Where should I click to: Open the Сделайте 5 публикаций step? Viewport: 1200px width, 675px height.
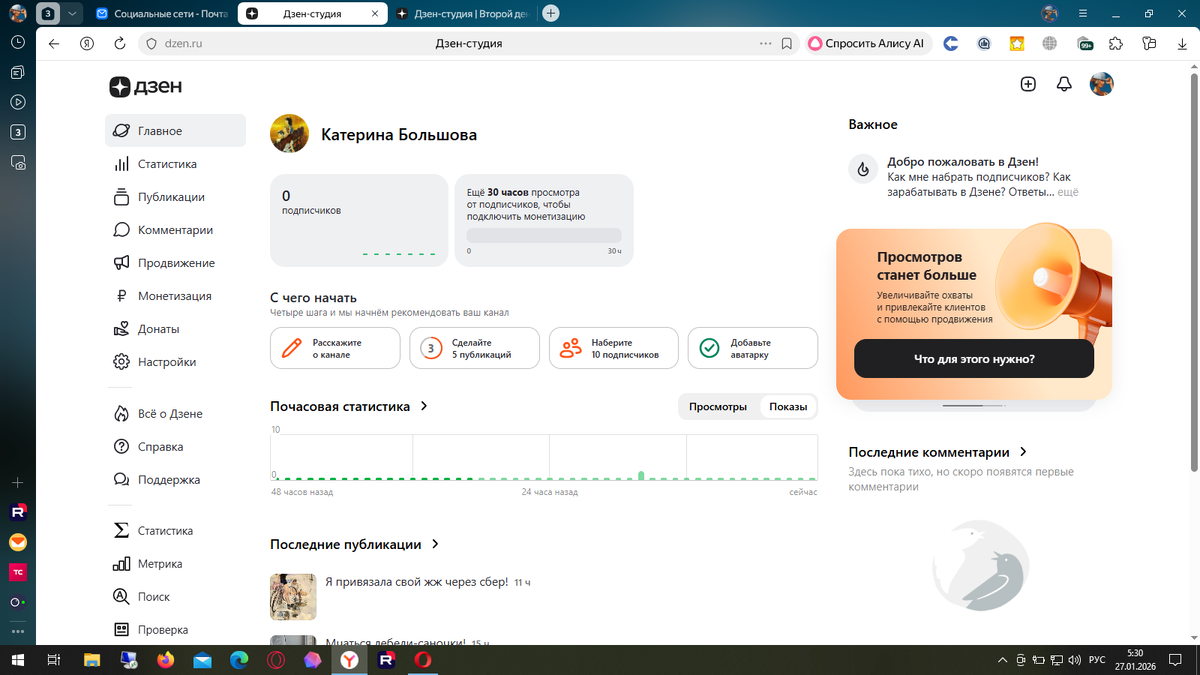coord(474,348)
